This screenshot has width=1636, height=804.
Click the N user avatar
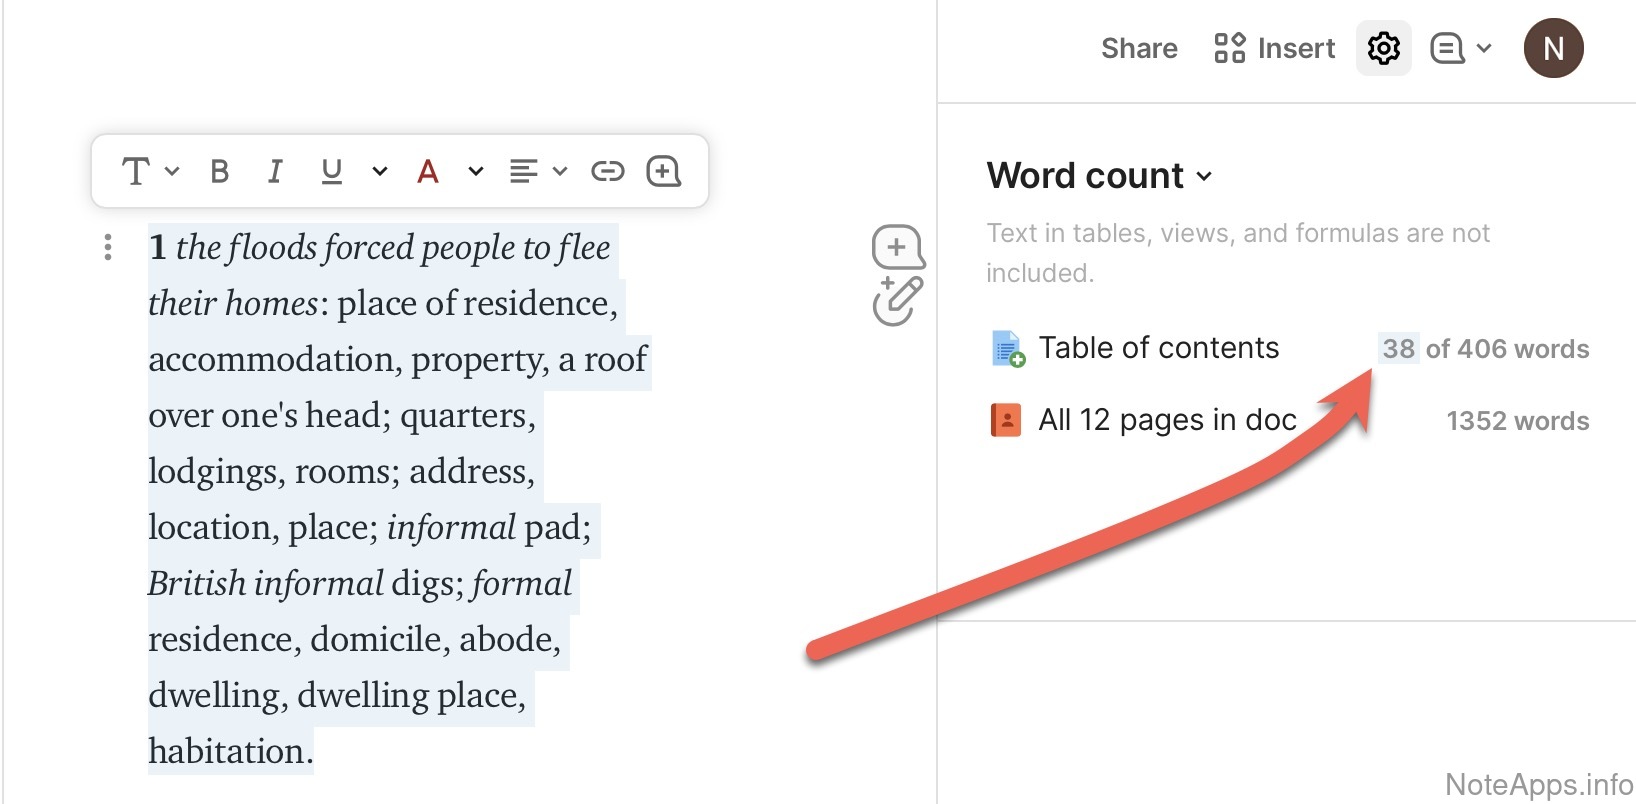click(x=1553, y=48)
